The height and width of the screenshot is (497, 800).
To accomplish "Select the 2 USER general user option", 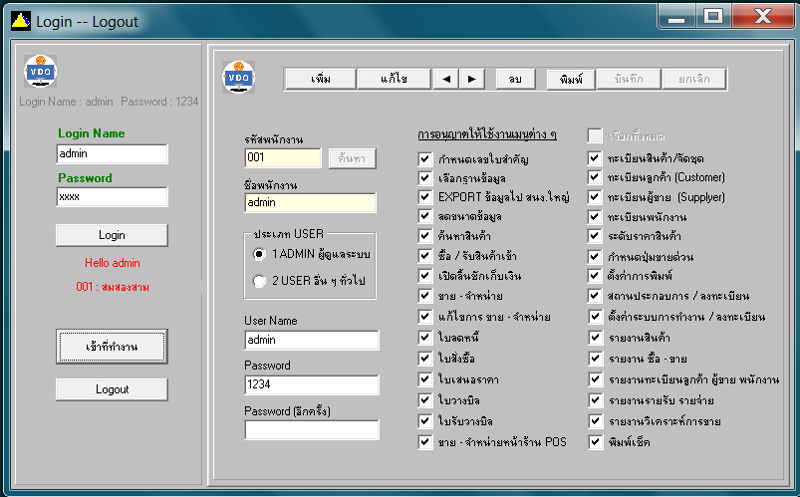I will click(260, 281).
